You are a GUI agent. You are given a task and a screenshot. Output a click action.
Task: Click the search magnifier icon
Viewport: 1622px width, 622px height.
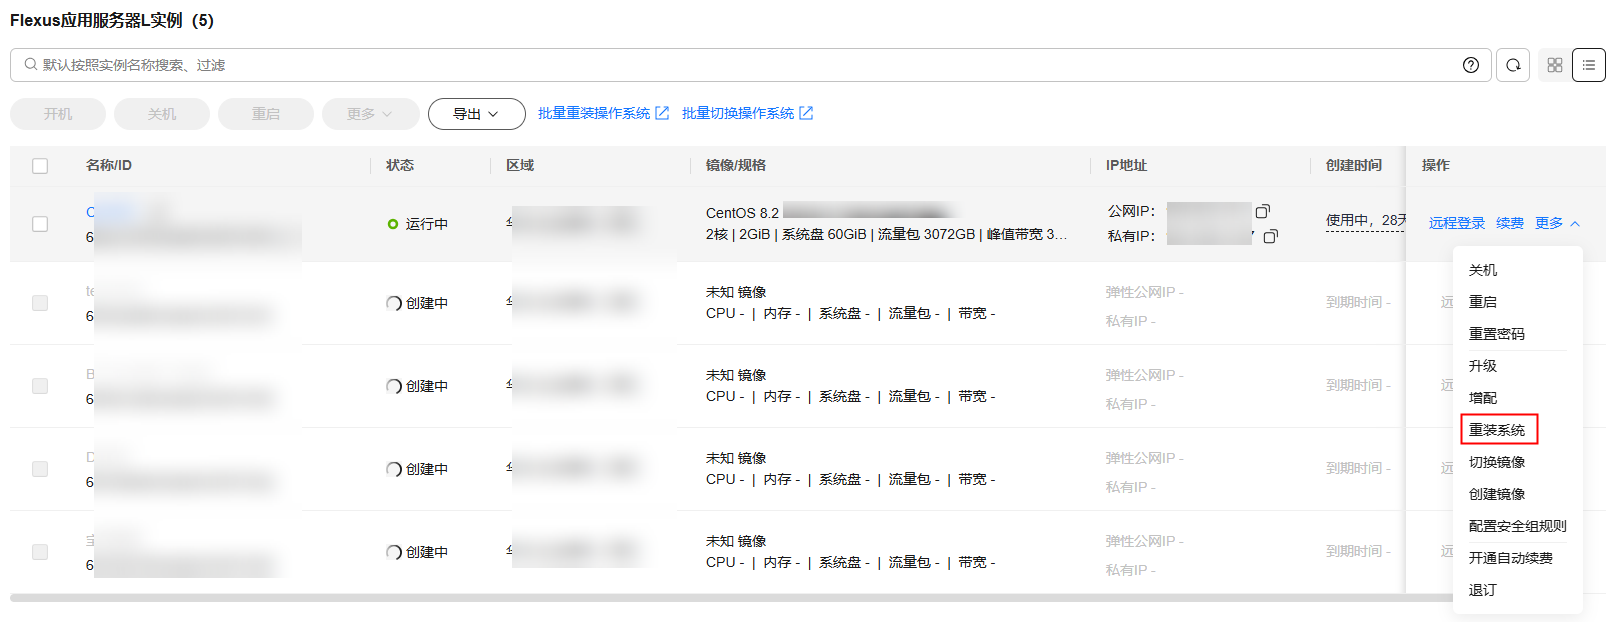click(31, 65)
